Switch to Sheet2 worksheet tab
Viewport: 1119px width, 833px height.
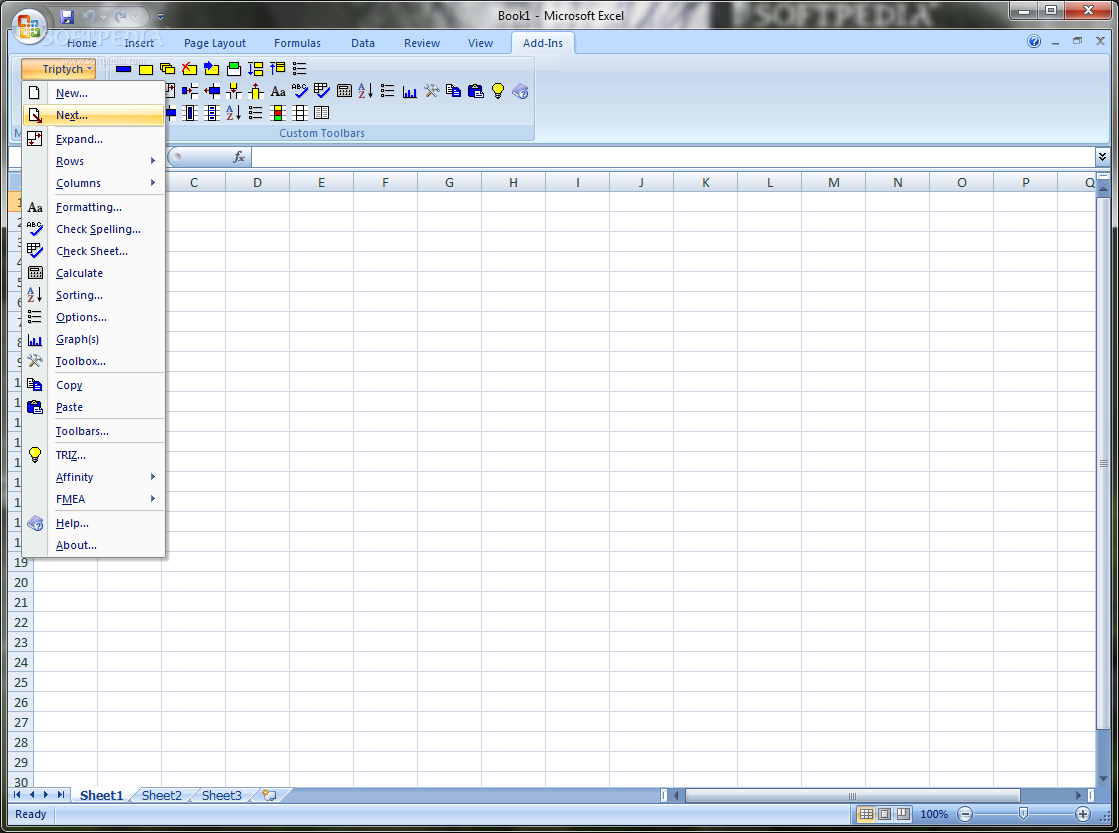[161, 795]
